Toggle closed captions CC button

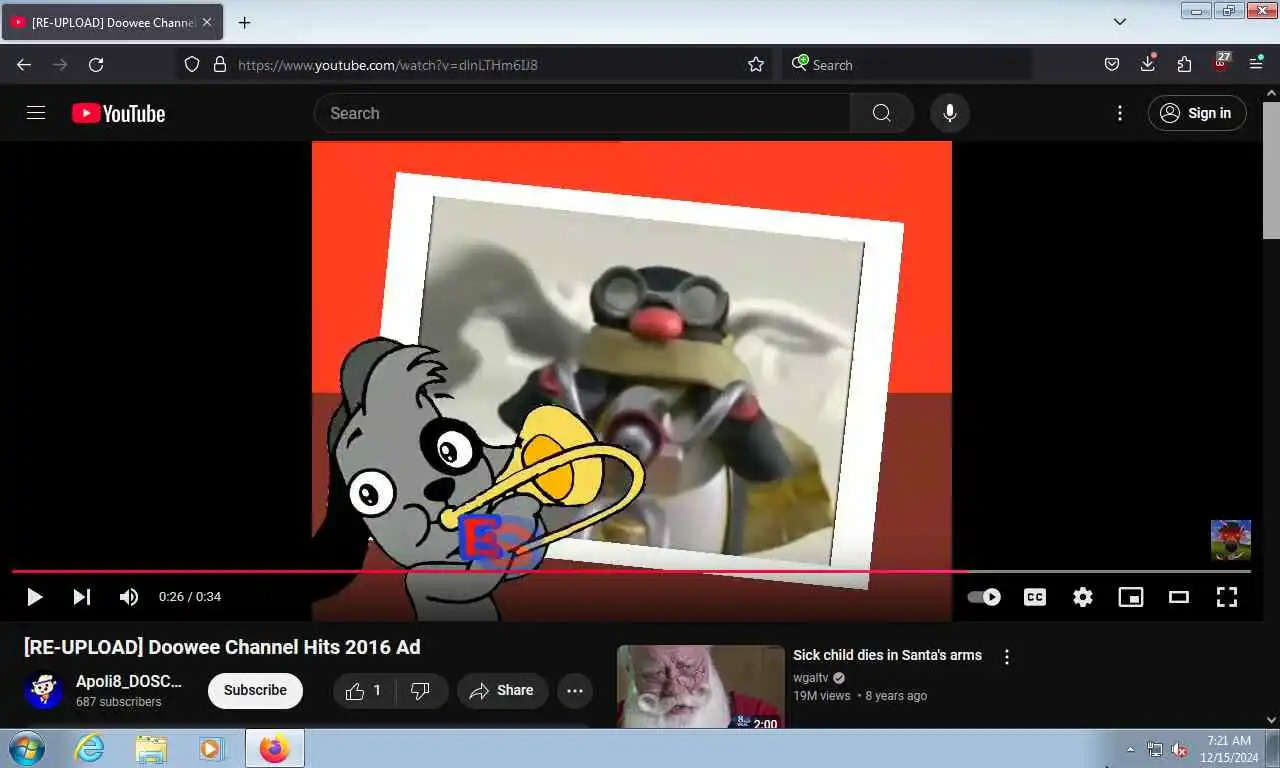(x=1035, y=597)
